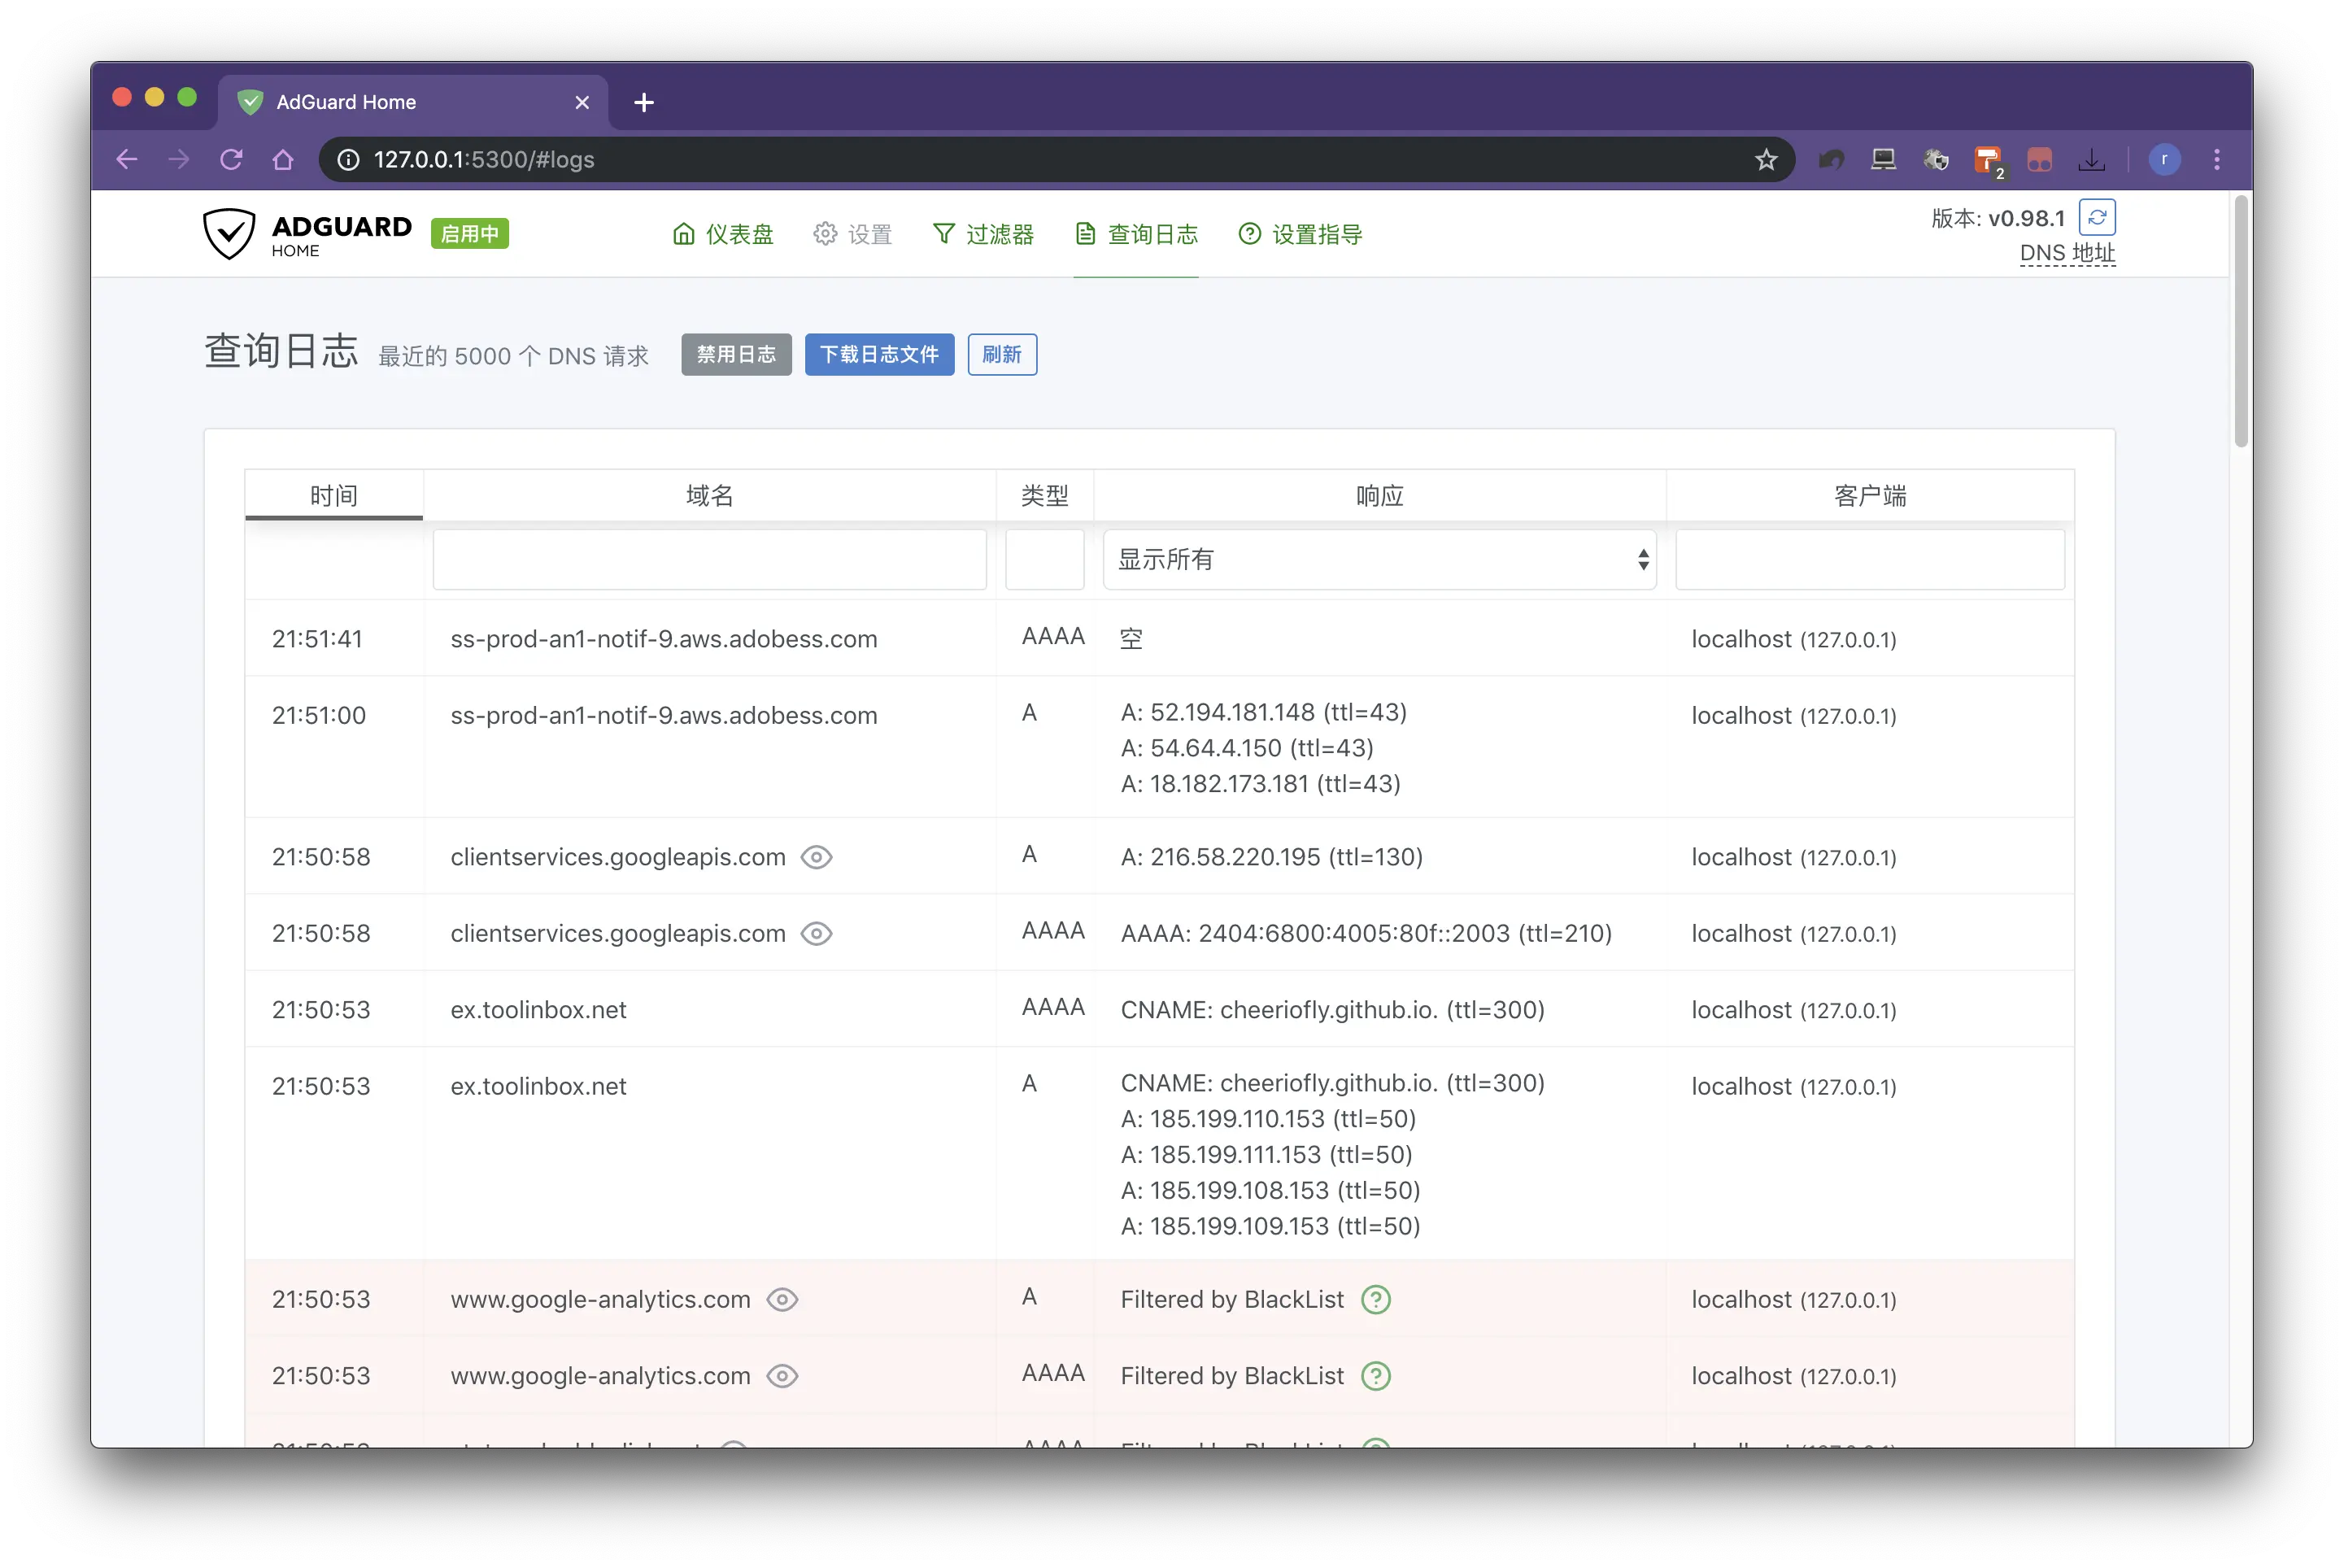
Task: Bookmark page with the star icon
Action: click(1766, 160)
